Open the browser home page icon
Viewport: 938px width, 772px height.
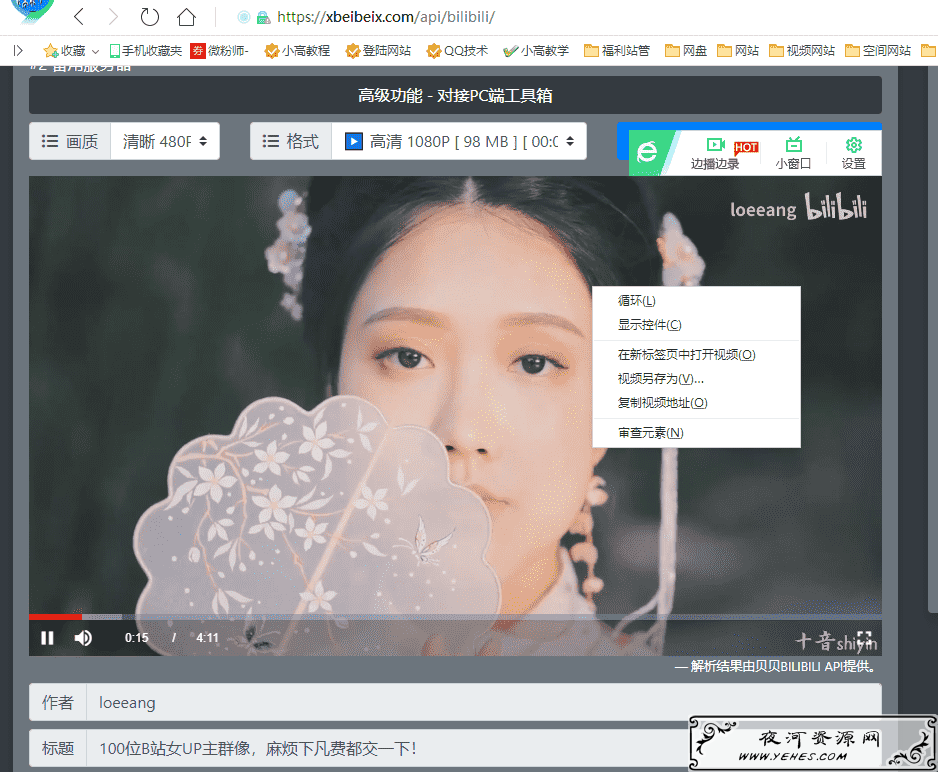click(x=186, y=17)
